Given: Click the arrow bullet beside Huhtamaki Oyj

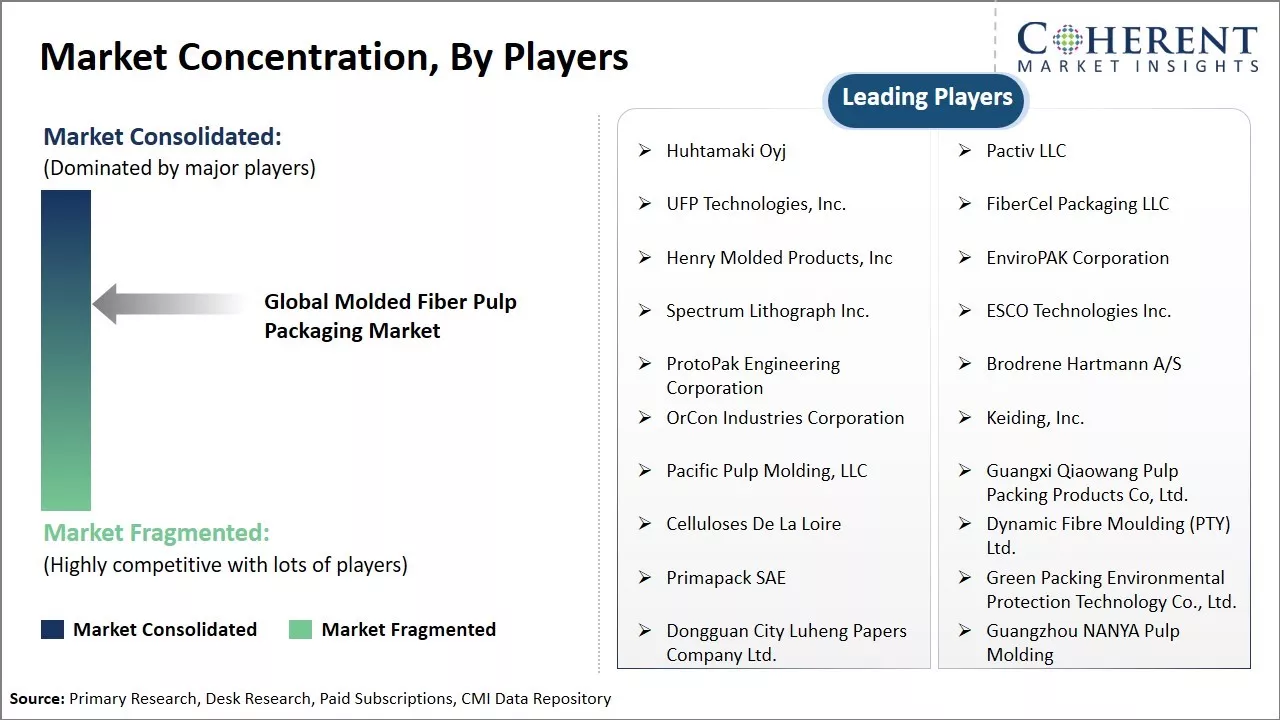Looking at the screenshot, I should click(x=645, y=151).
